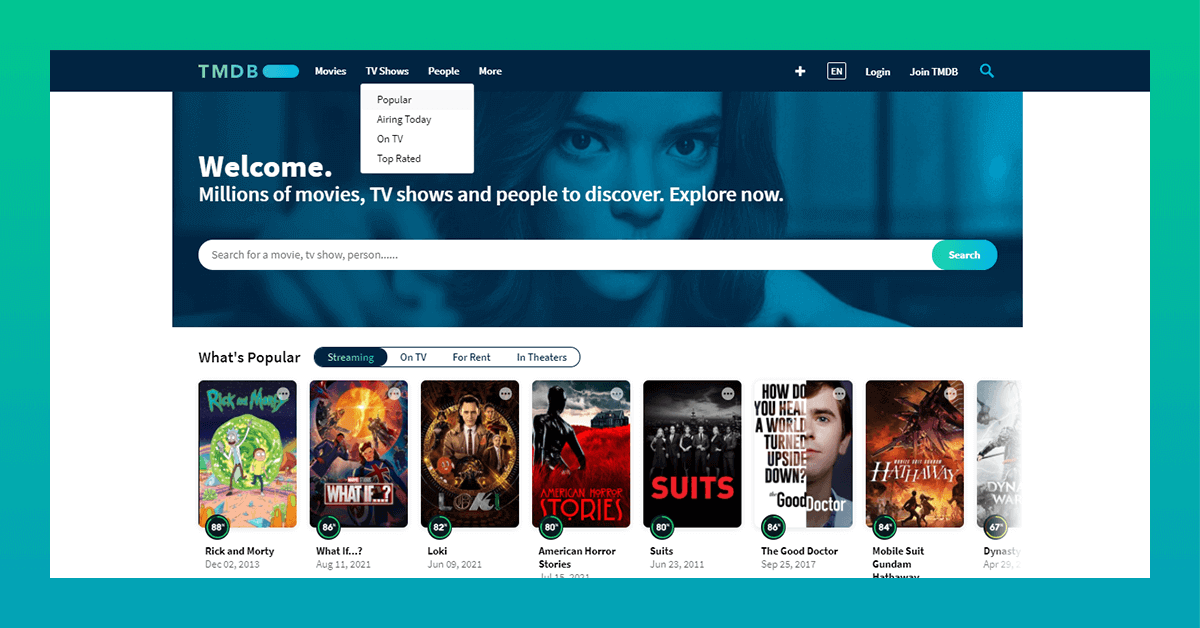Select the In Theaters tab
Screen dimensions: 1200x628
point(542,357)
